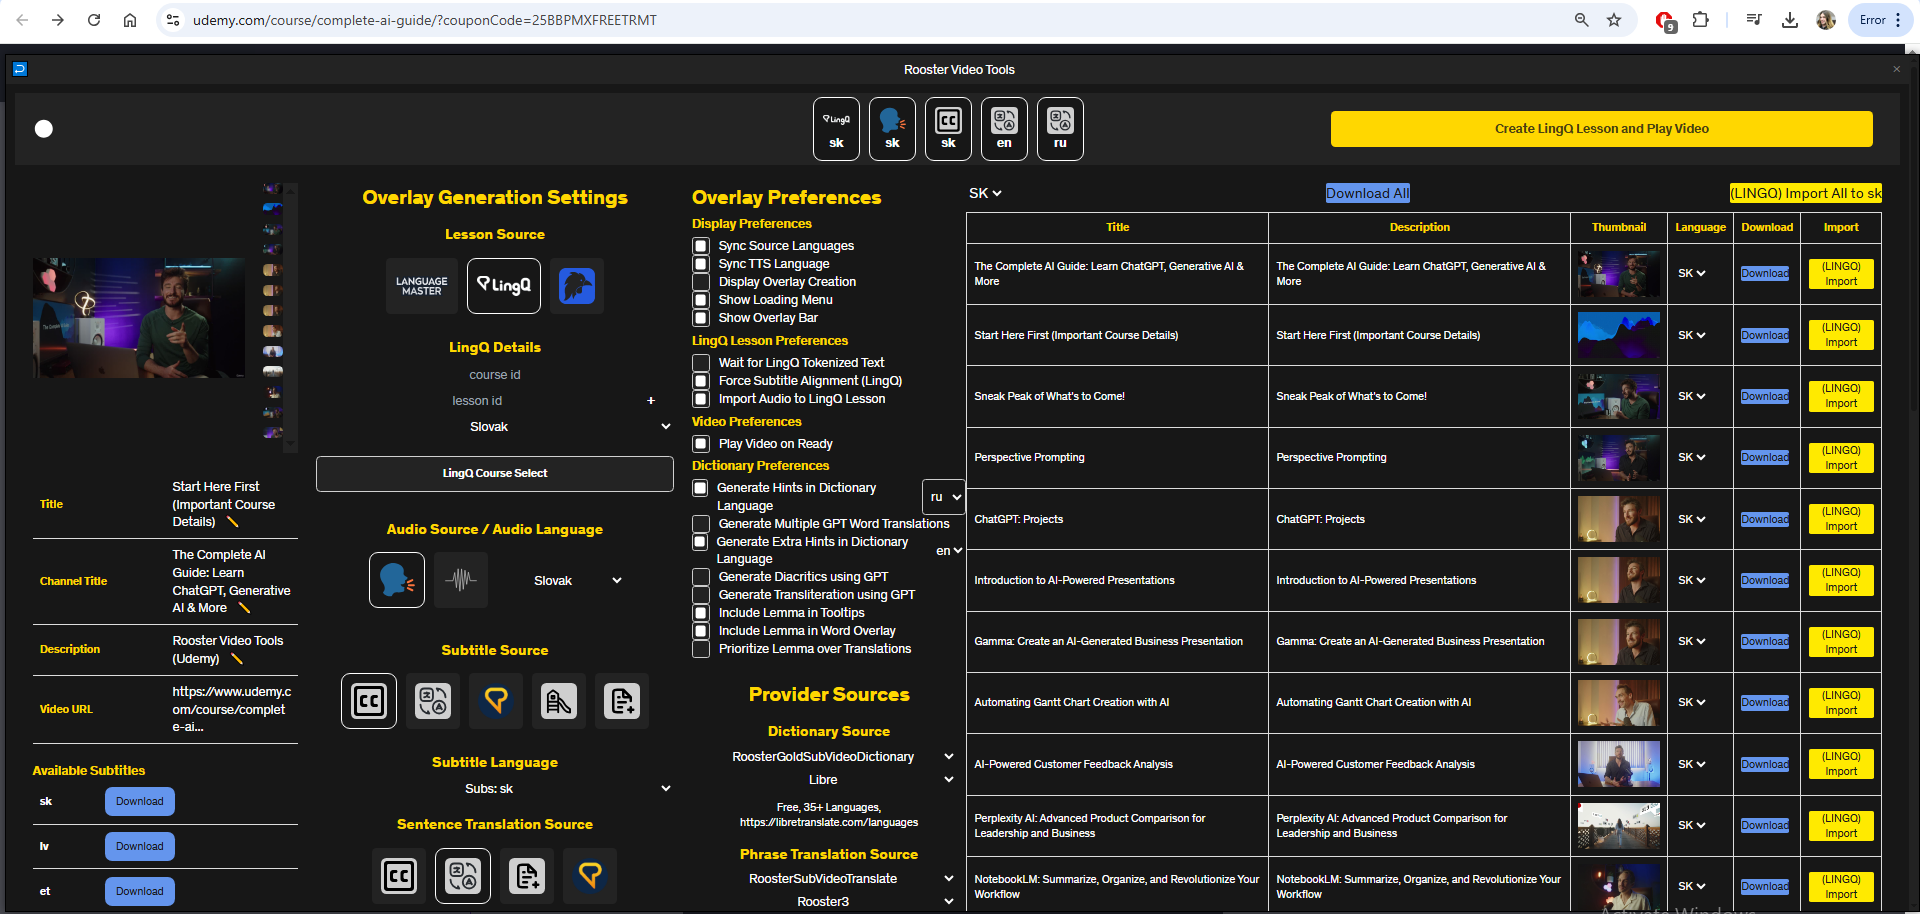Open the browser extensions puzzle icon
The width and height of the screenshot is (1920, 914).
tap(1701, 20)
